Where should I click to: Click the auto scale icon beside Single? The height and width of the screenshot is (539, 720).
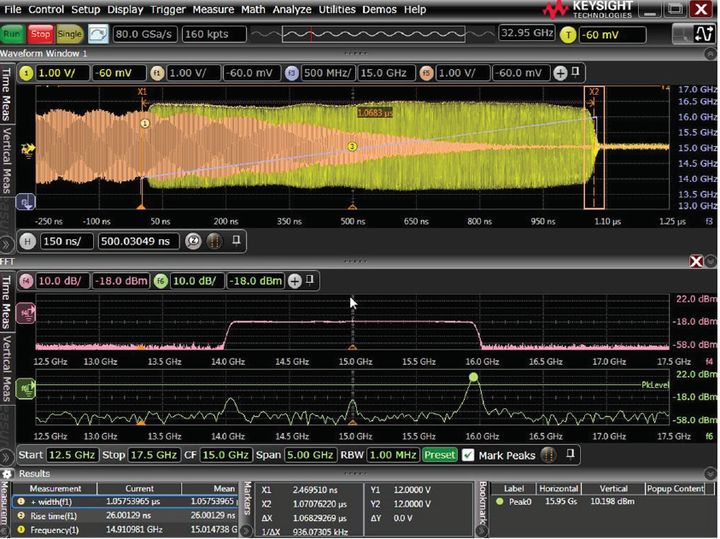[x=98, y=33]
